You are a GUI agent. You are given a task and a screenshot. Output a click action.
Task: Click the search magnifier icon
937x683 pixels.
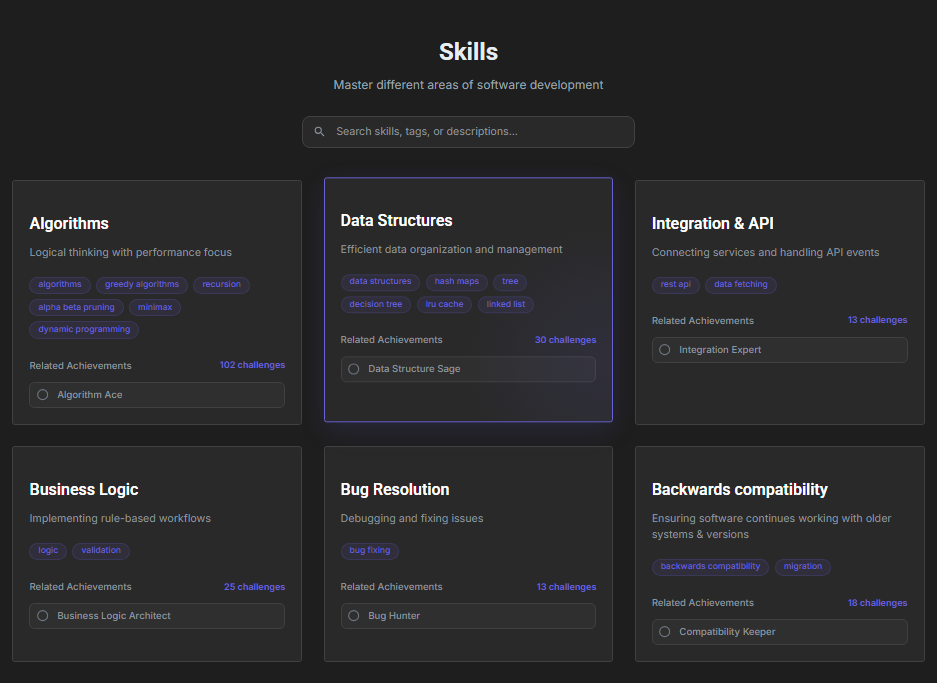tap(320, 132)
